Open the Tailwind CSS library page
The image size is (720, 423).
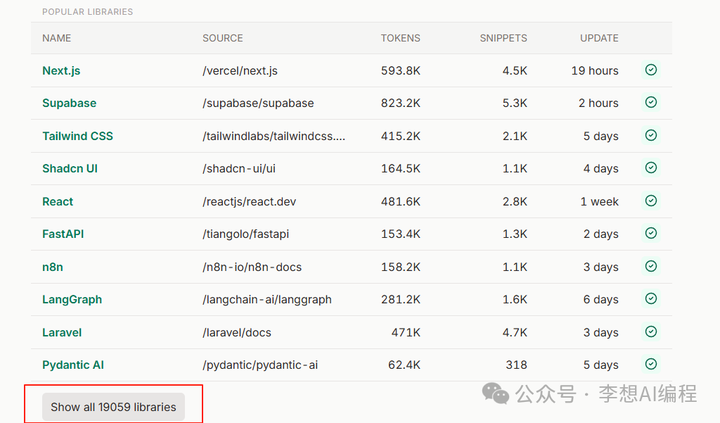[77, 136]
